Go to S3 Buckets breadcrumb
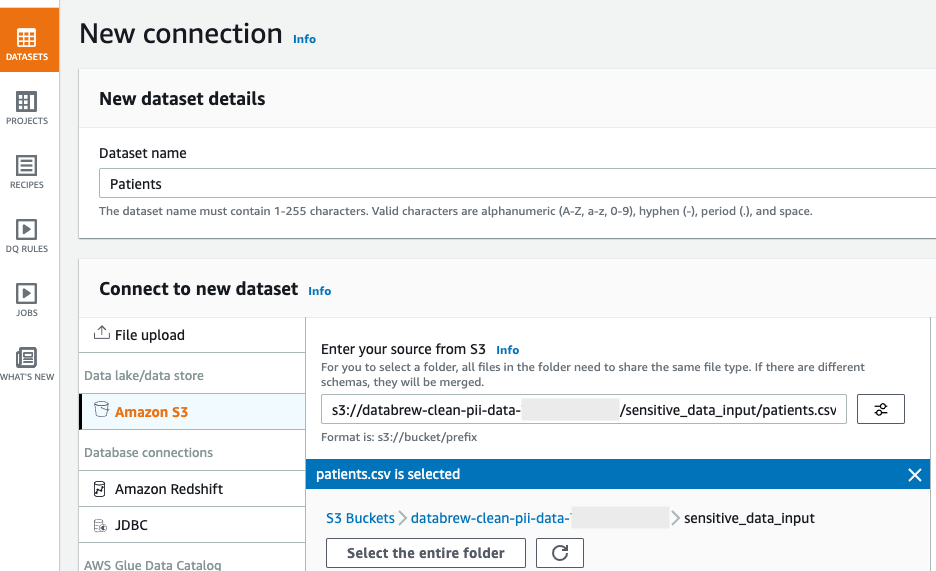 tap(360, 518)
